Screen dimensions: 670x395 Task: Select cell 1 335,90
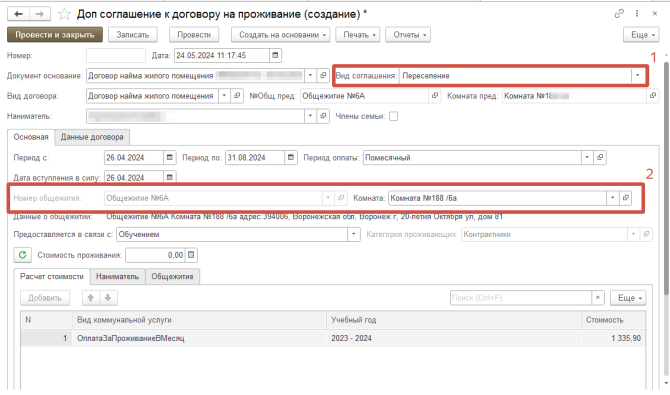[614, 338]
